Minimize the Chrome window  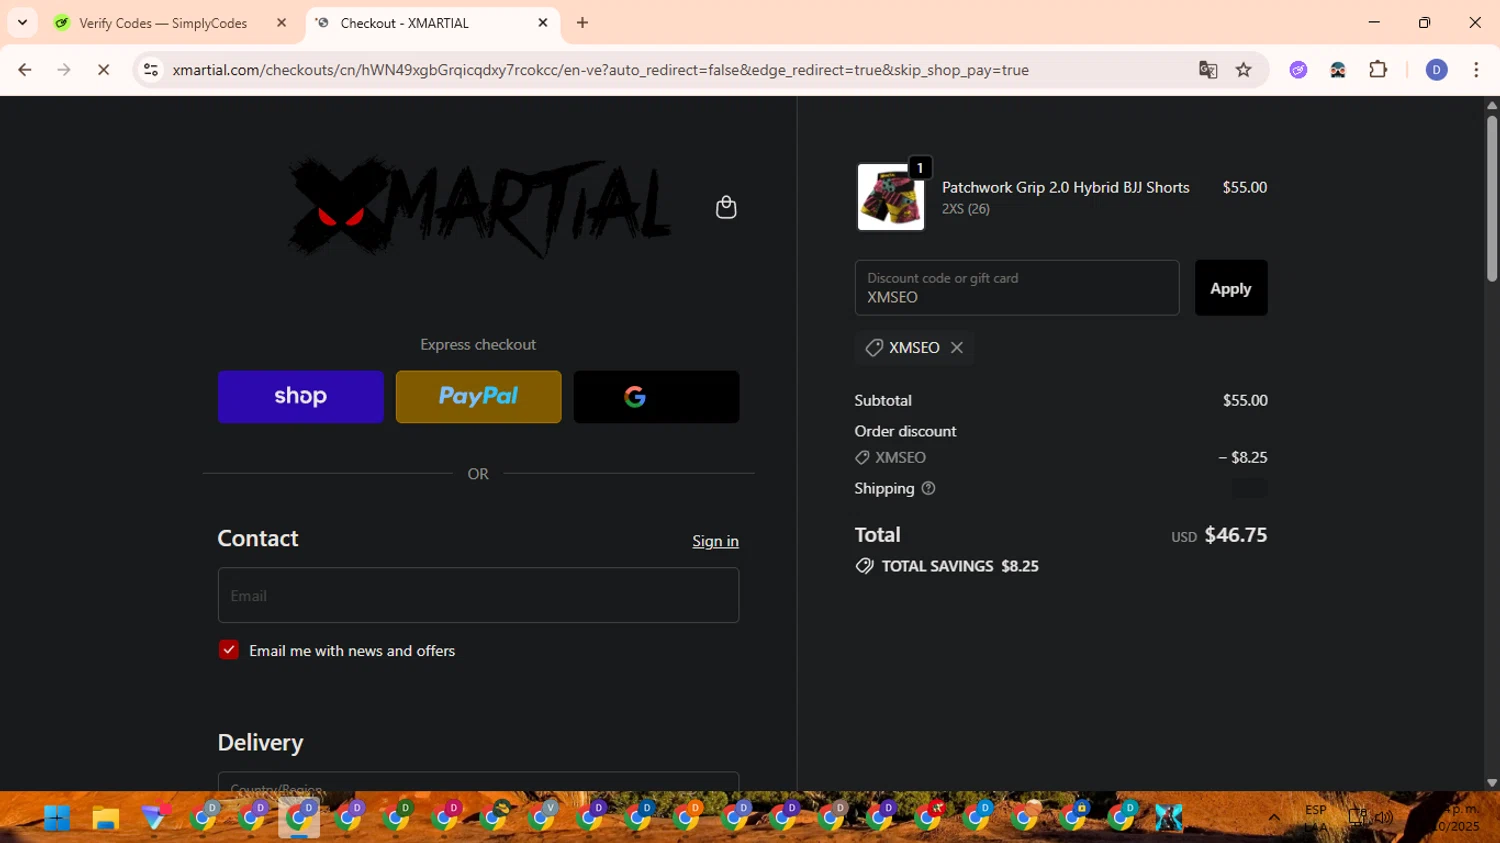pyautogui.click(x=1374, y=22)
